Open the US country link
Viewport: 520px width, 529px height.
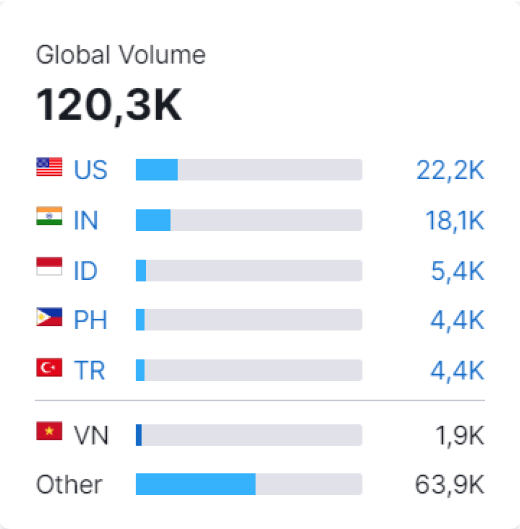pos(90,170)
